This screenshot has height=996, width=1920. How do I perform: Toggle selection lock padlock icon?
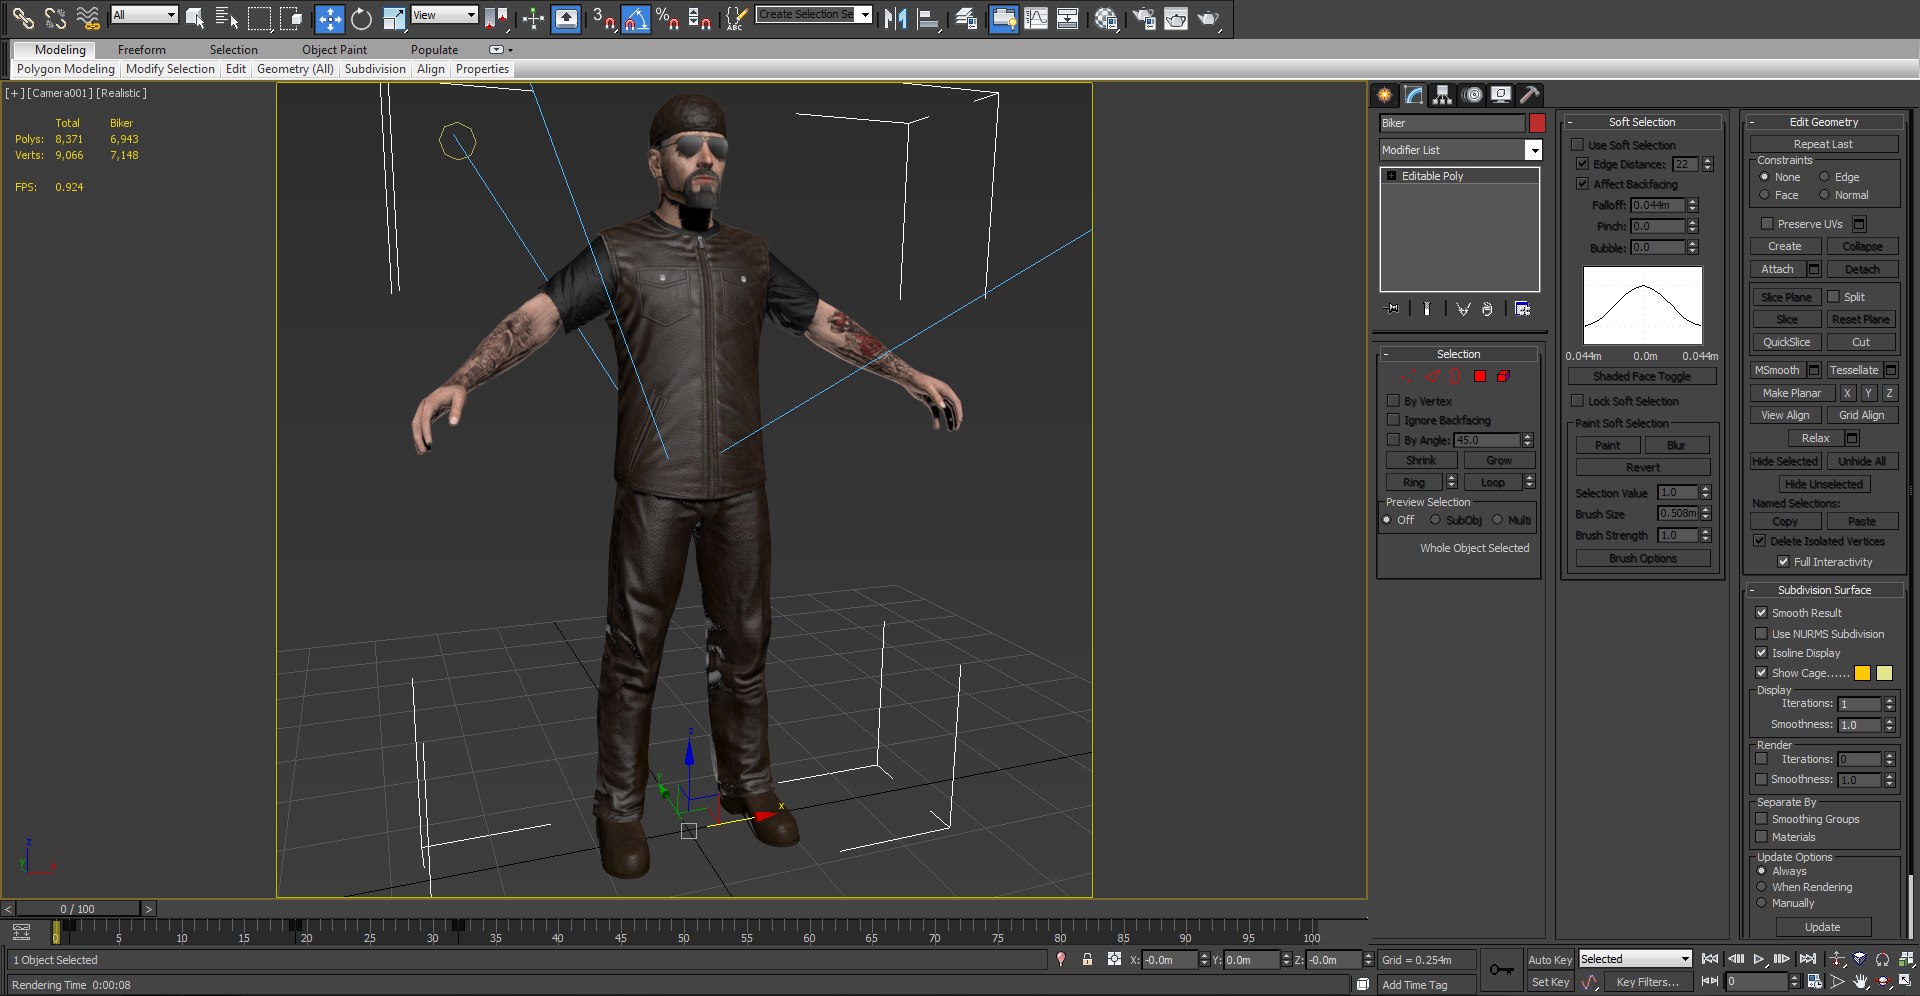click(1087, 959)
